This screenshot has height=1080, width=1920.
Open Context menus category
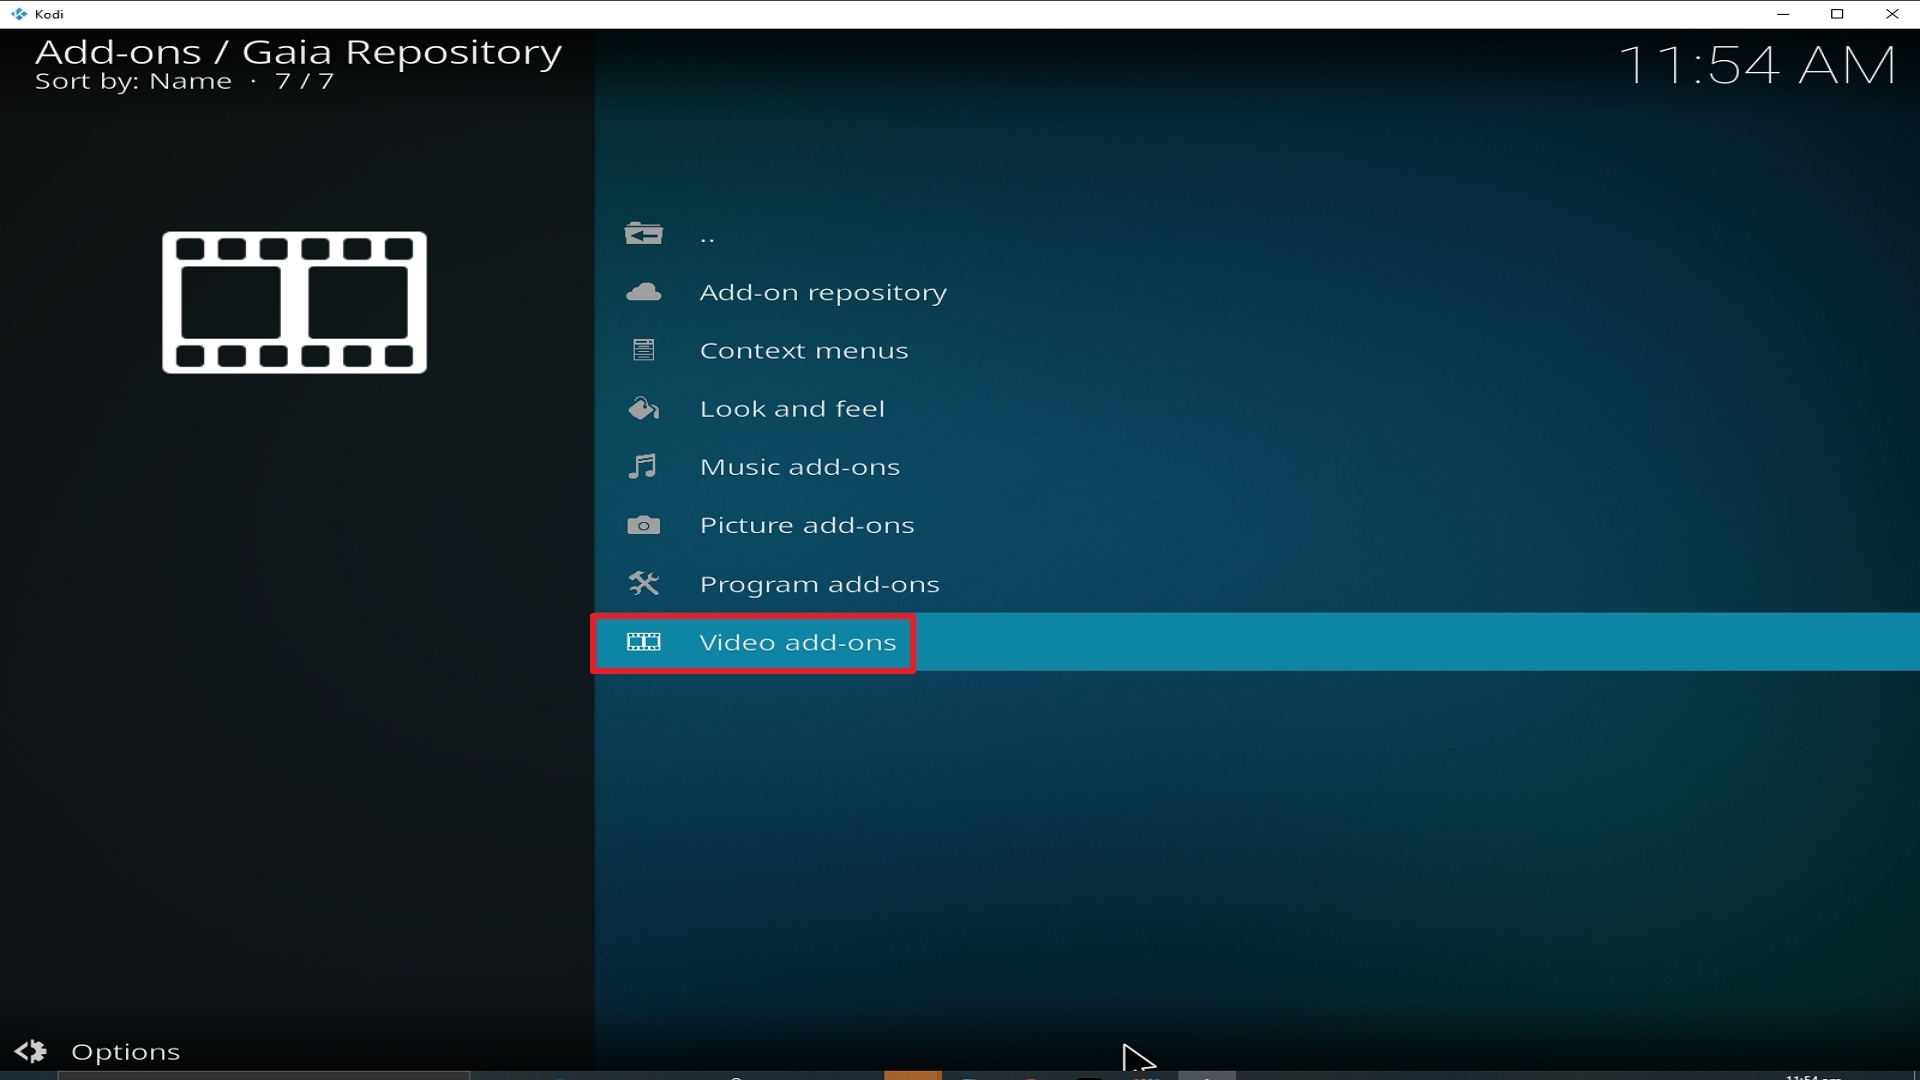coord(1257,350)
